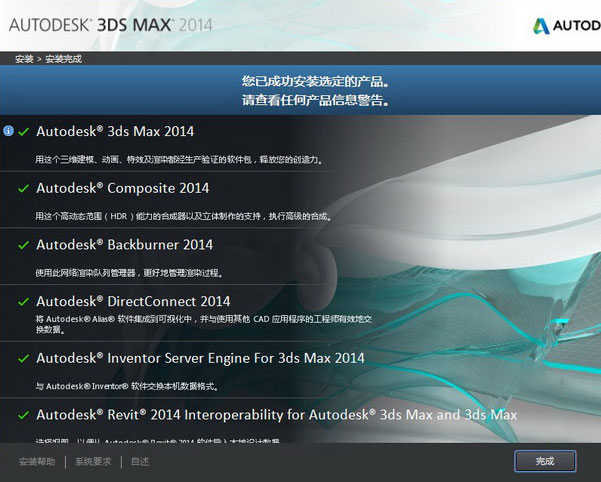Select the Autodesk 3ds Max 2014 product title
The height and width of the screenshot is (482, 601).
[115, 131]
